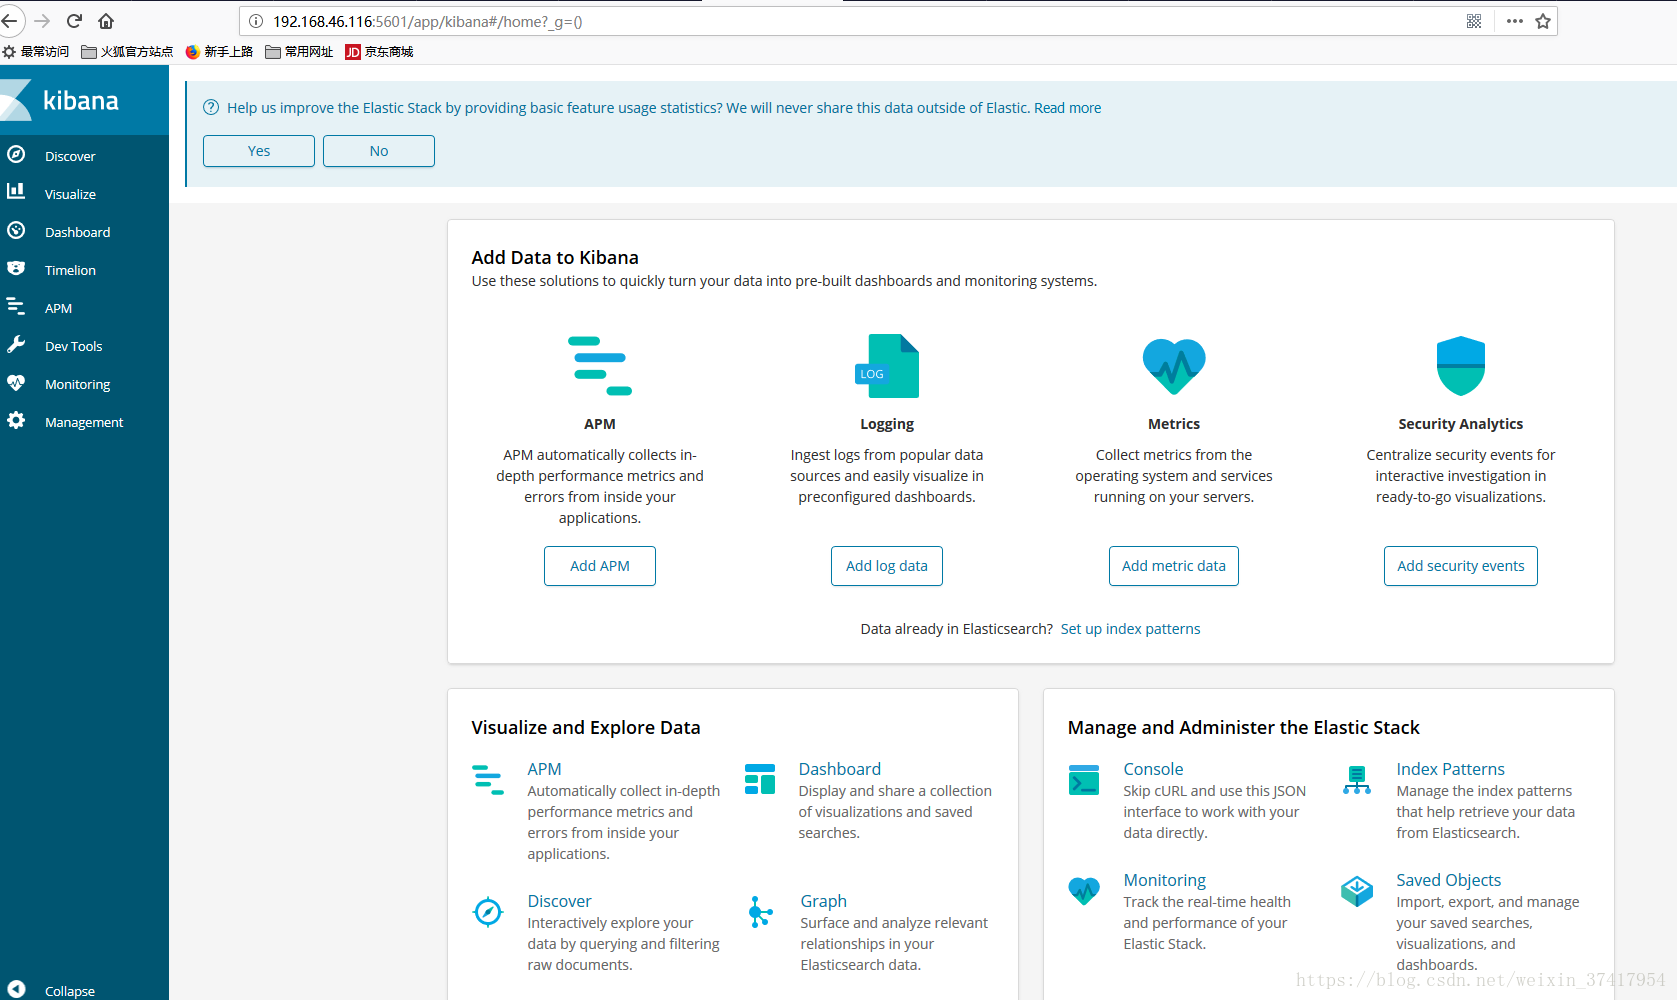
Task: Click the Console terminal icon
Action: tap(1084, 780)
